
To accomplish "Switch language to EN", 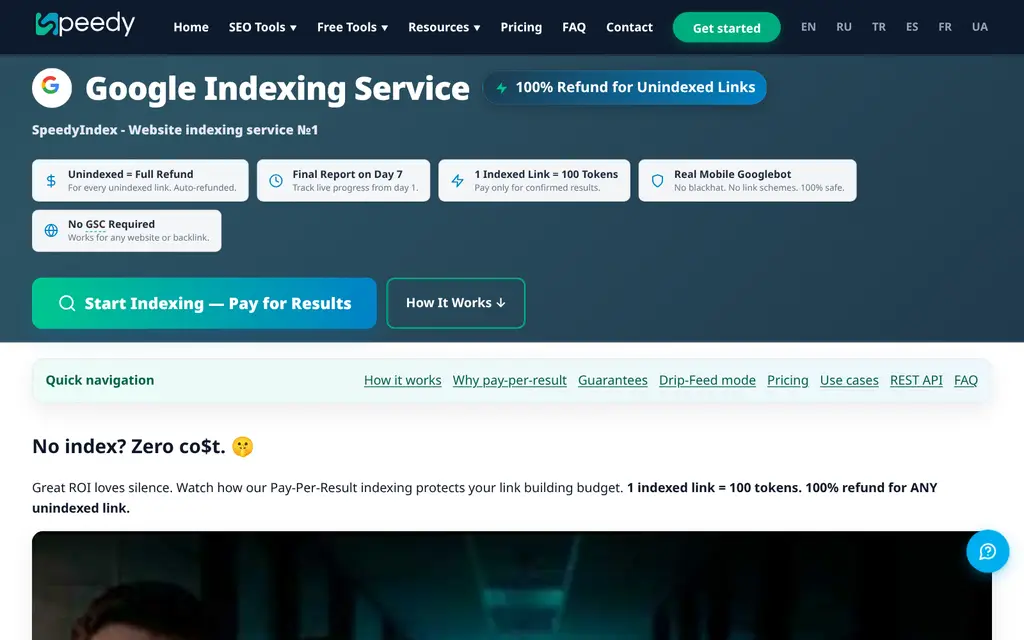I will point(808,27).
